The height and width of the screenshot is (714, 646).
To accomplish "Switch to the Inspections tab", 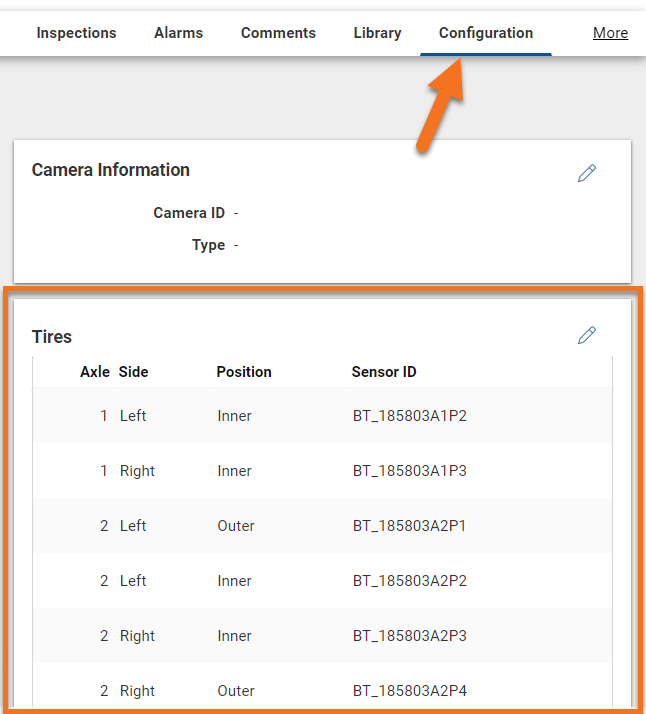I will click(76, 33).
